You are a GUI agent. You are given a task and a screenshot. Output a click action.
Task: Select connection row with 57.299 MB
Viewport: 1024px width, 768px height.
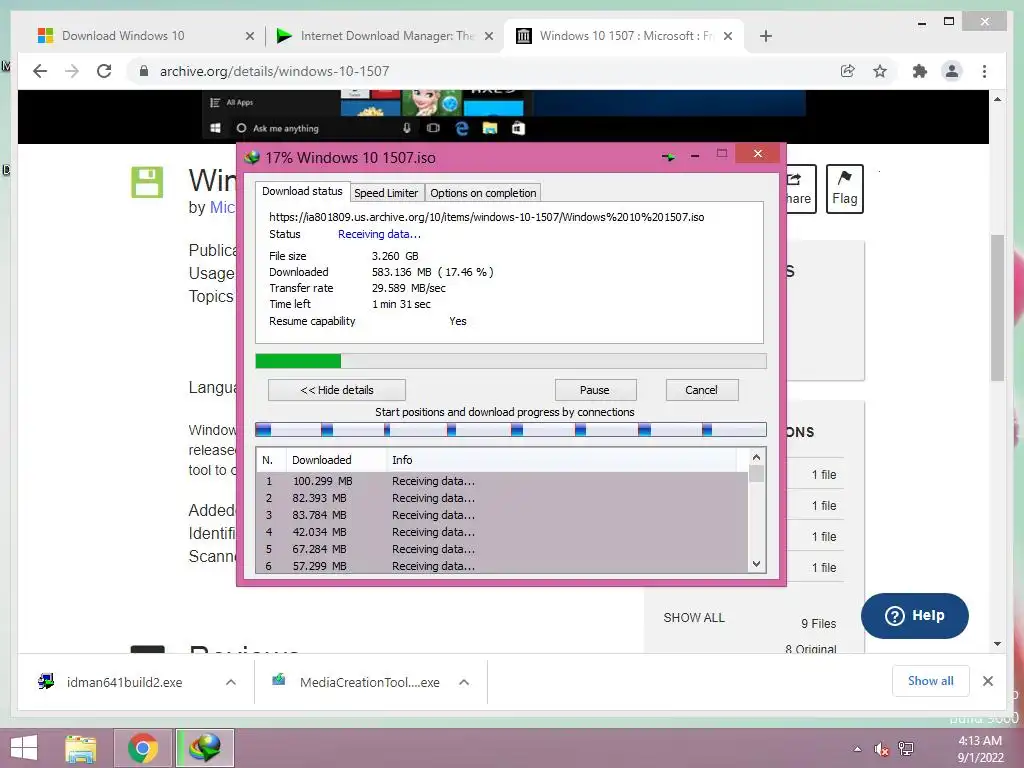click(502, 566)
